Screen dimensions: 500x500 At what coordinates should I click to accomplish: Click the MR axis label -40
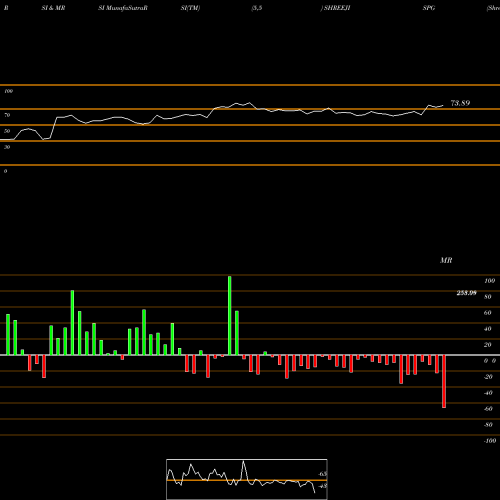point(488,393)
